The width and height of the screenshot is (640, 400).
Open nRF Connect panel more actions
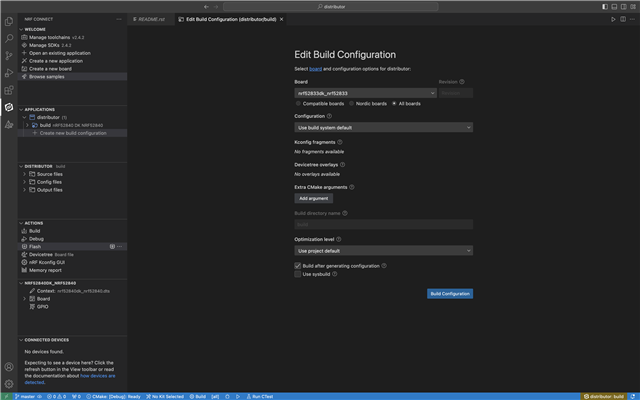[119, 19]
